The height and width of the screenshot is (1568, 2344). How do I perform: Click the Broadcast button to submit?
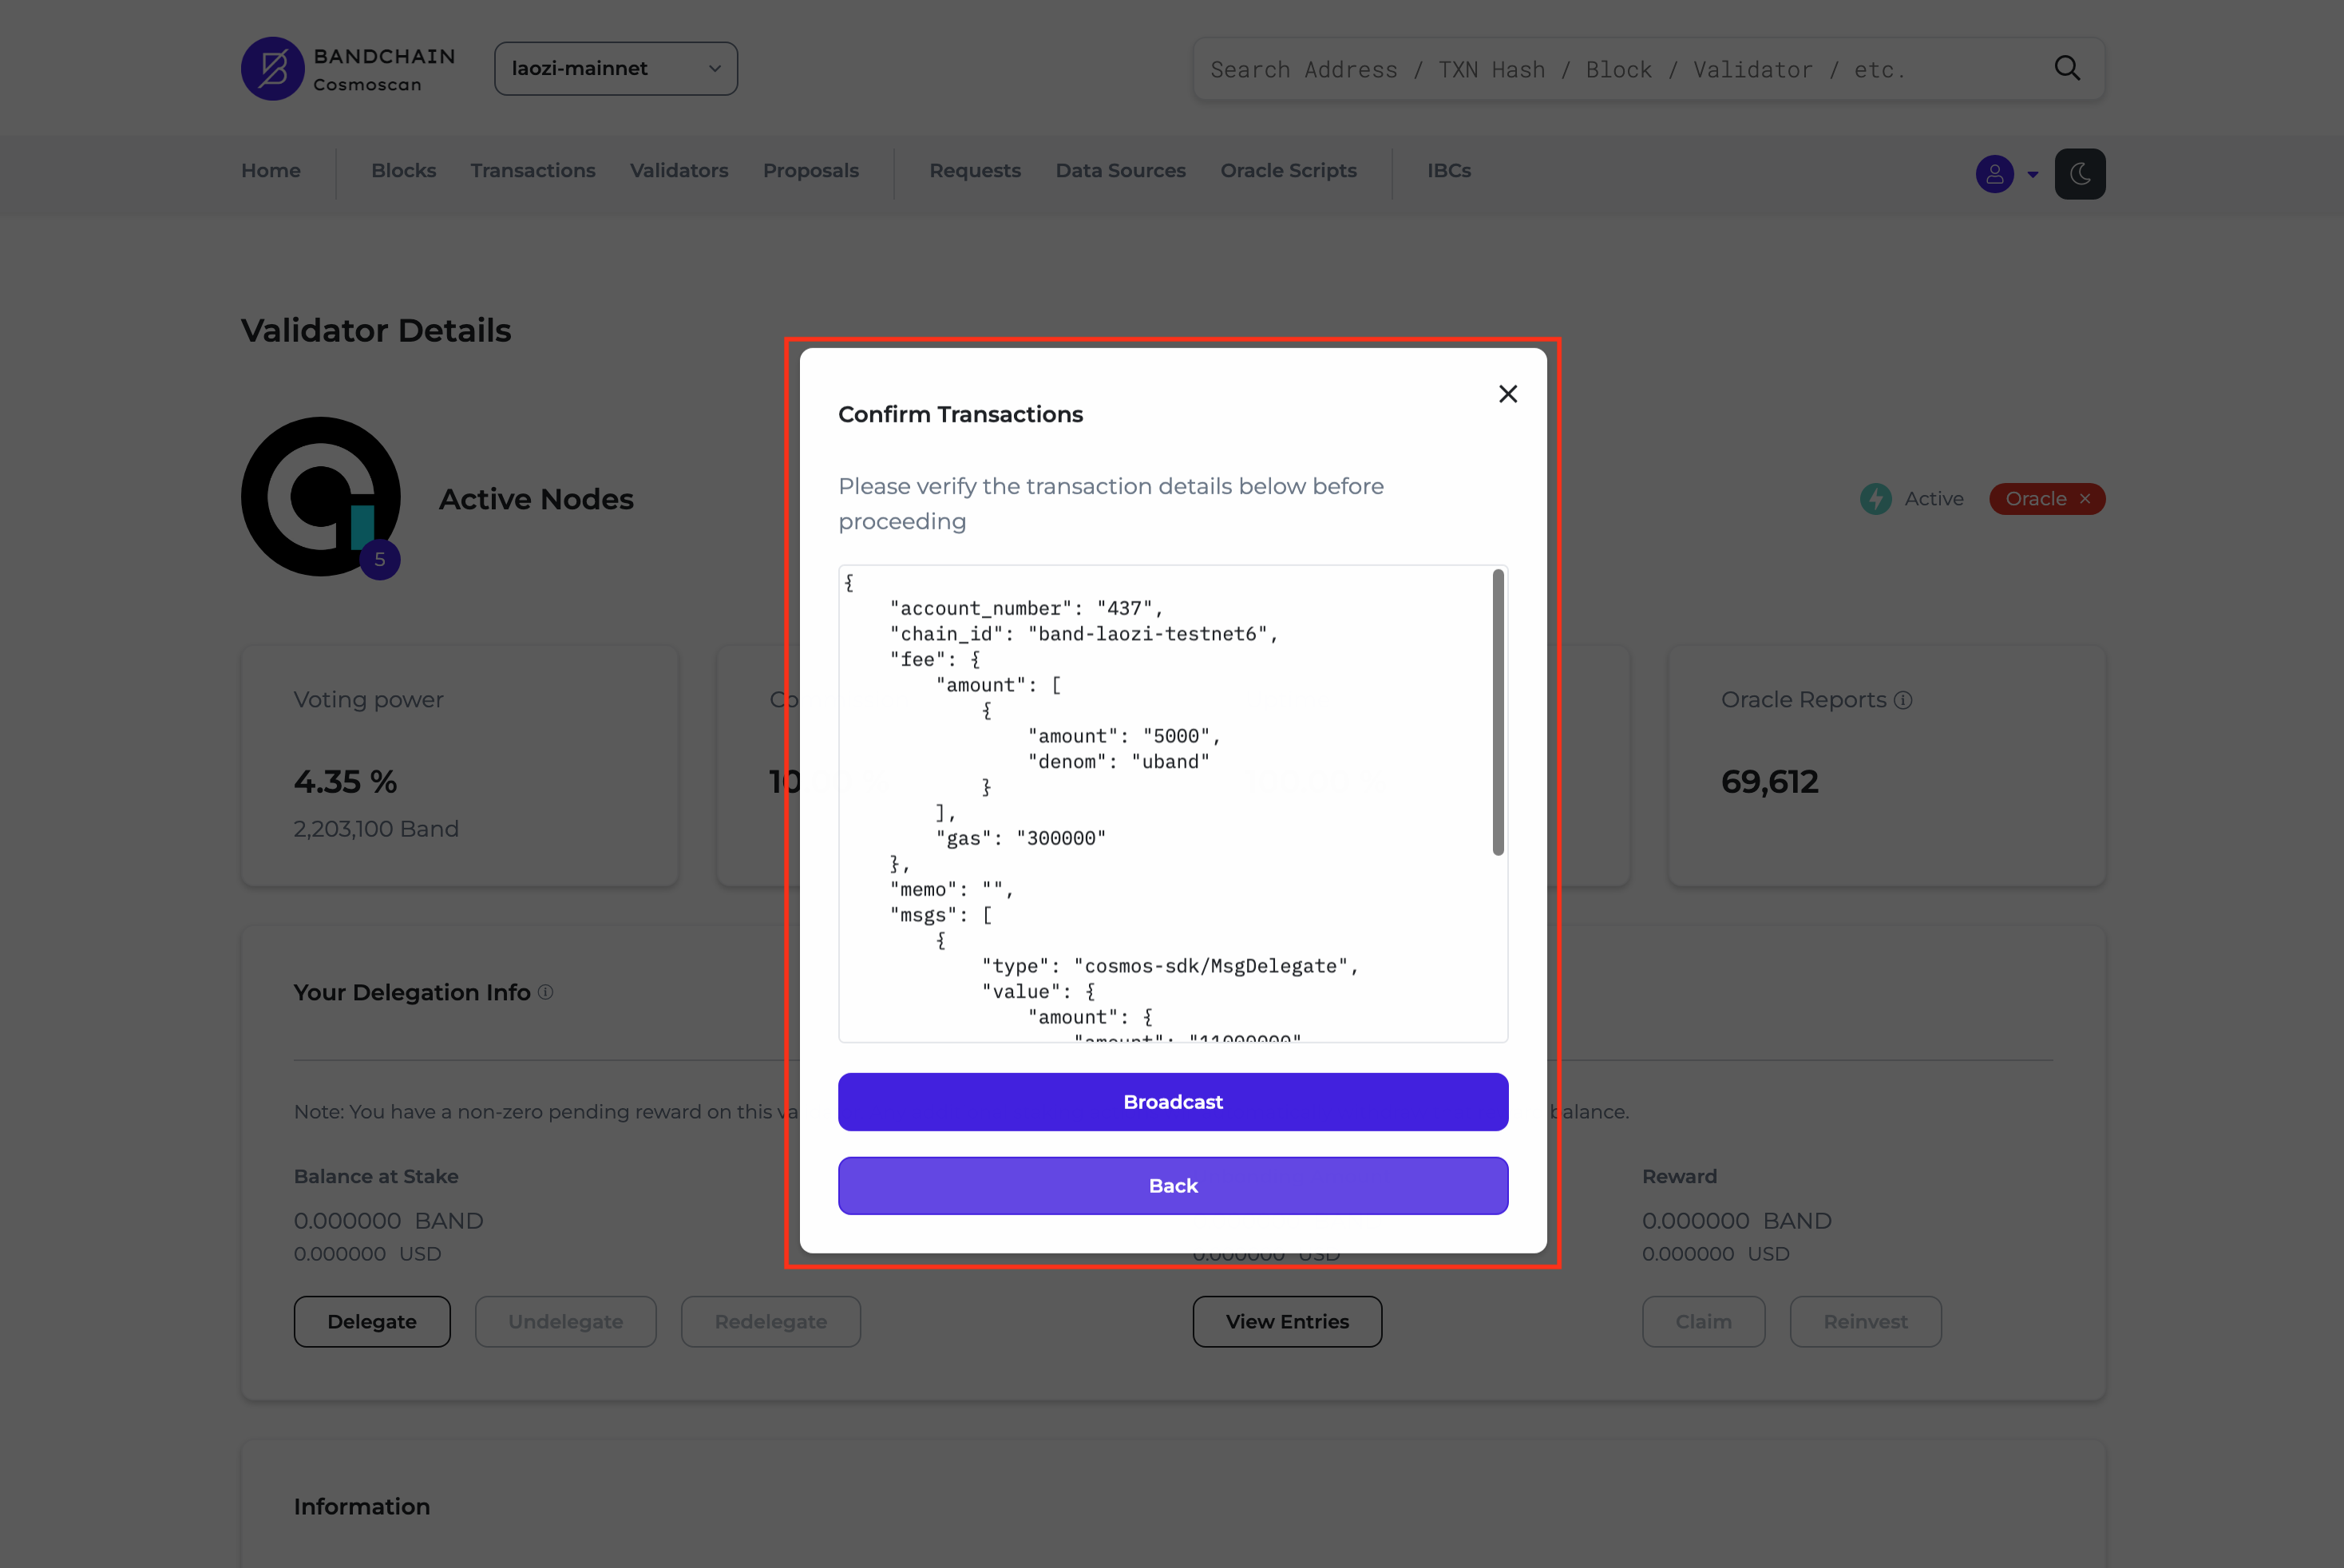(x=1172, y=1101)
